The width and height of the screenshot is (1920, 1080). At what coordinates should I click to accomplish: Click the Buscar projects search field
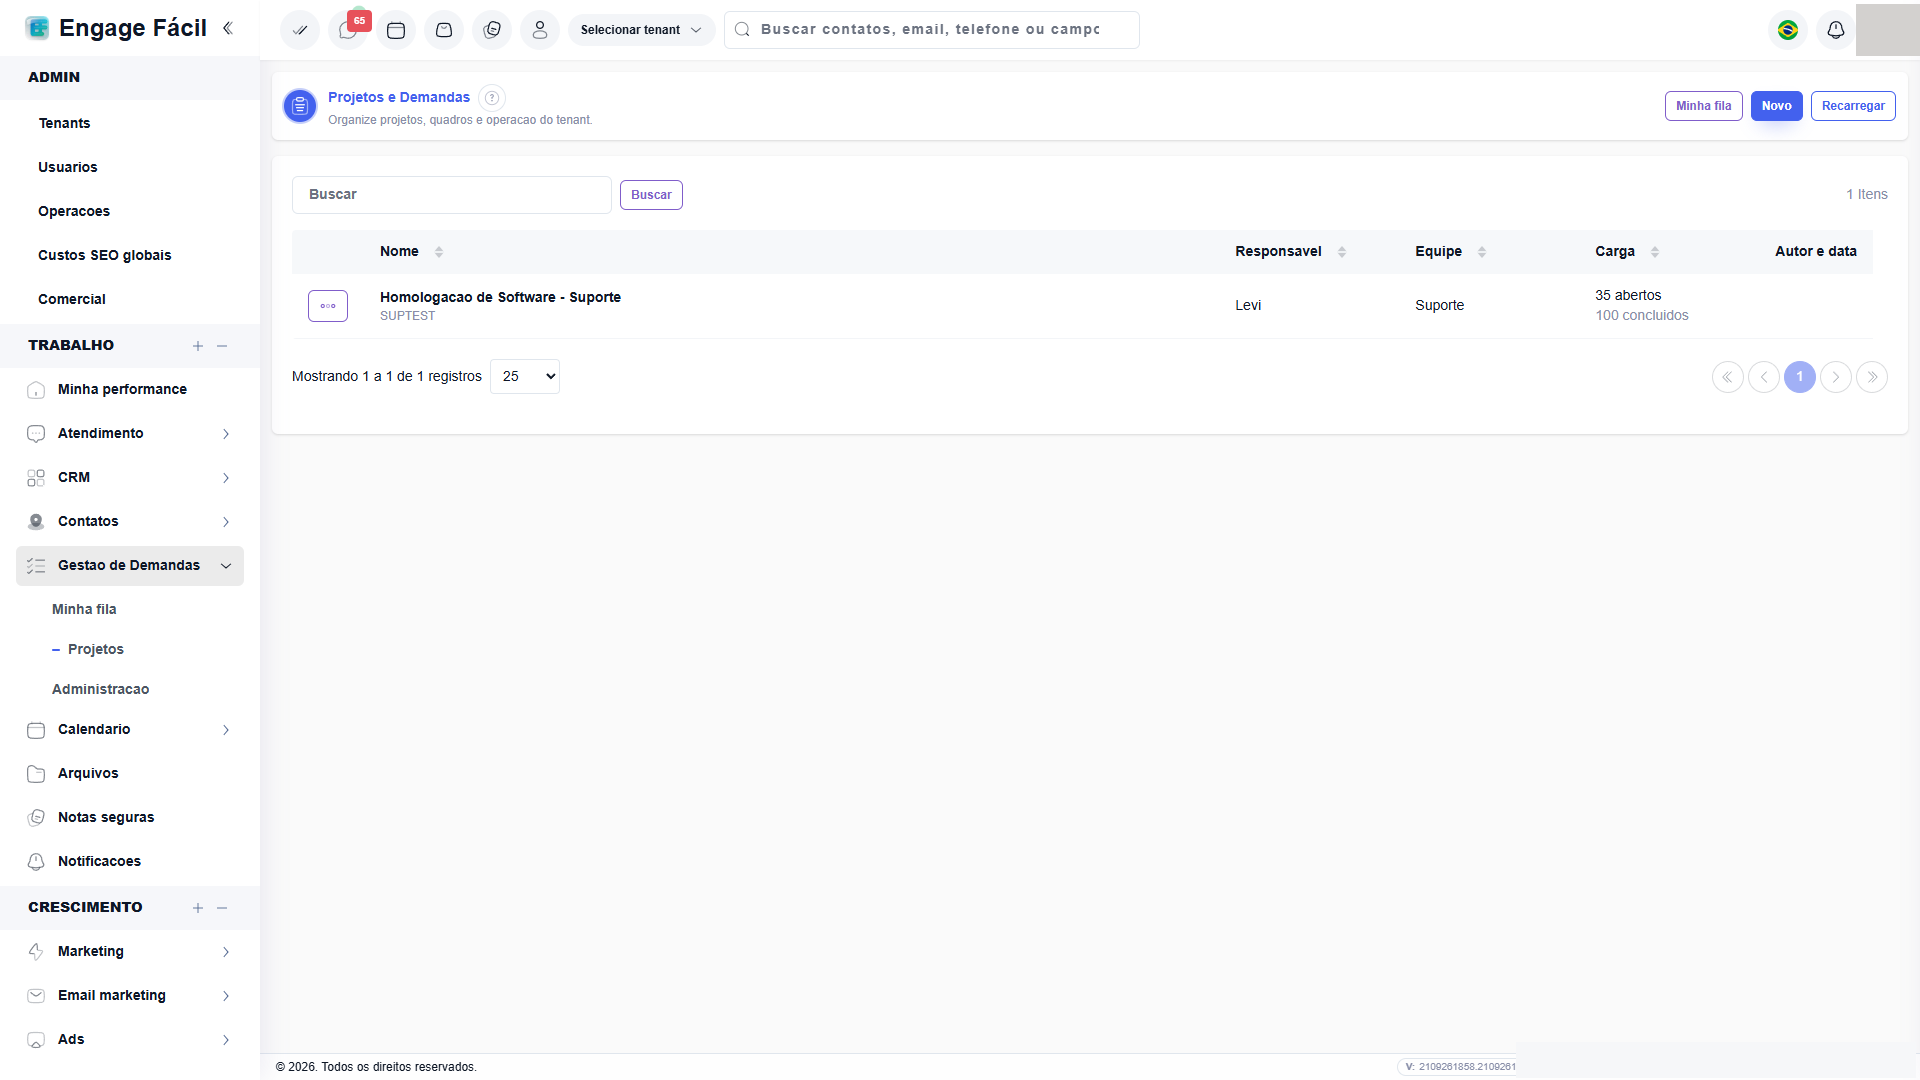pyautogui.click(x=452, y=195)
